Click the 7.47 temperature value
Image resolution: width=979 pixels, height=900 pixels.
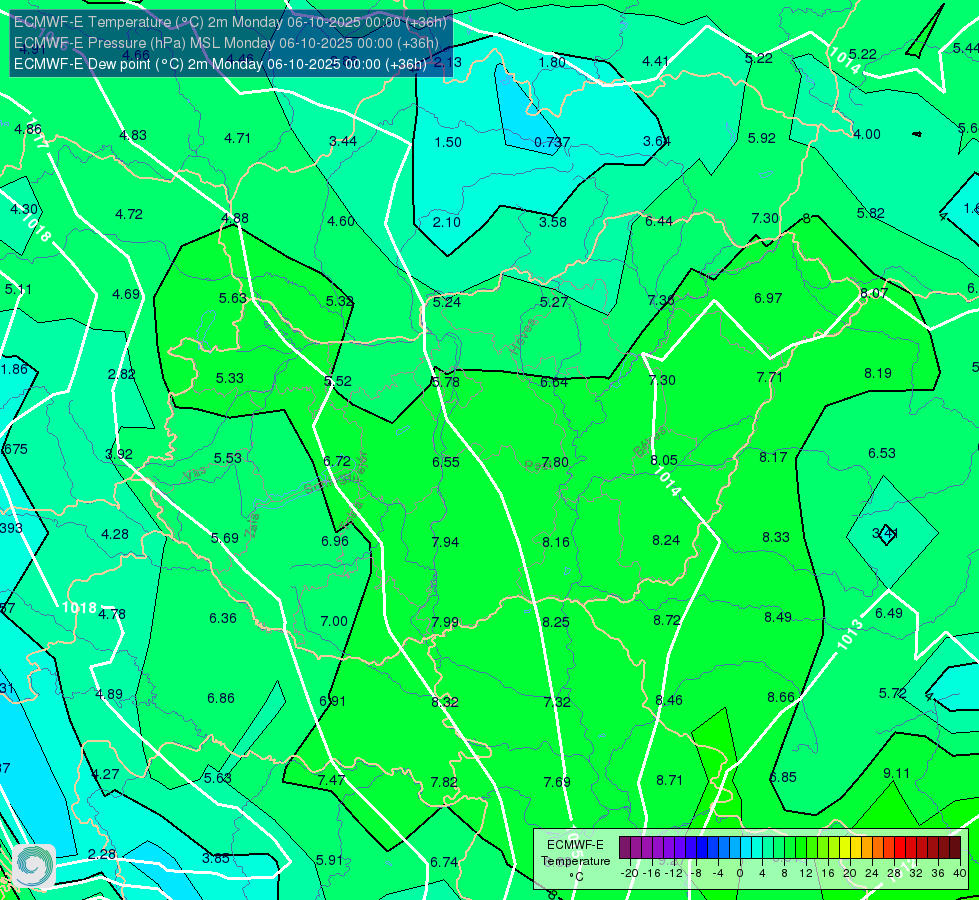(x=331, y=780)
